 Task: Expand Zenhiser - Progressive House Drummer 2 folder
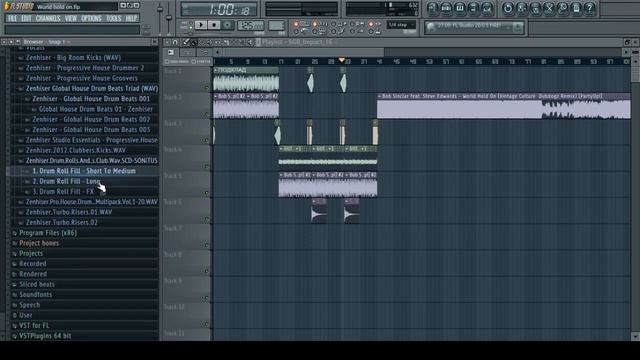click(x=84, y=68)
